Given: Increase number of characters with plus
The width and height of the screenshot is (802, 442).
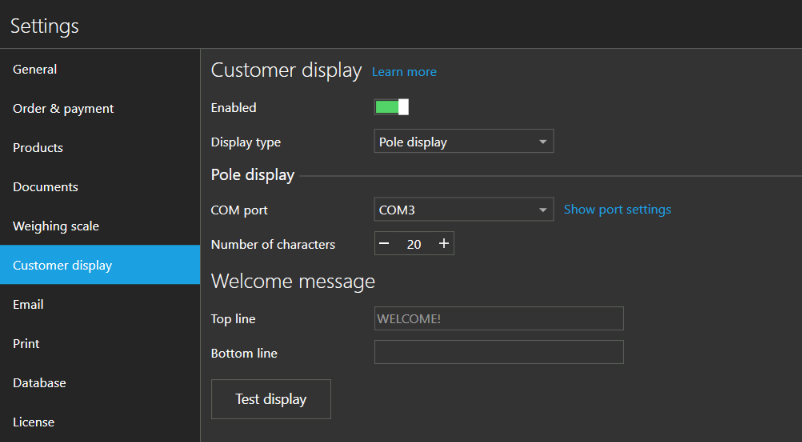Looking at the screenshot, I should coord(443,244).
